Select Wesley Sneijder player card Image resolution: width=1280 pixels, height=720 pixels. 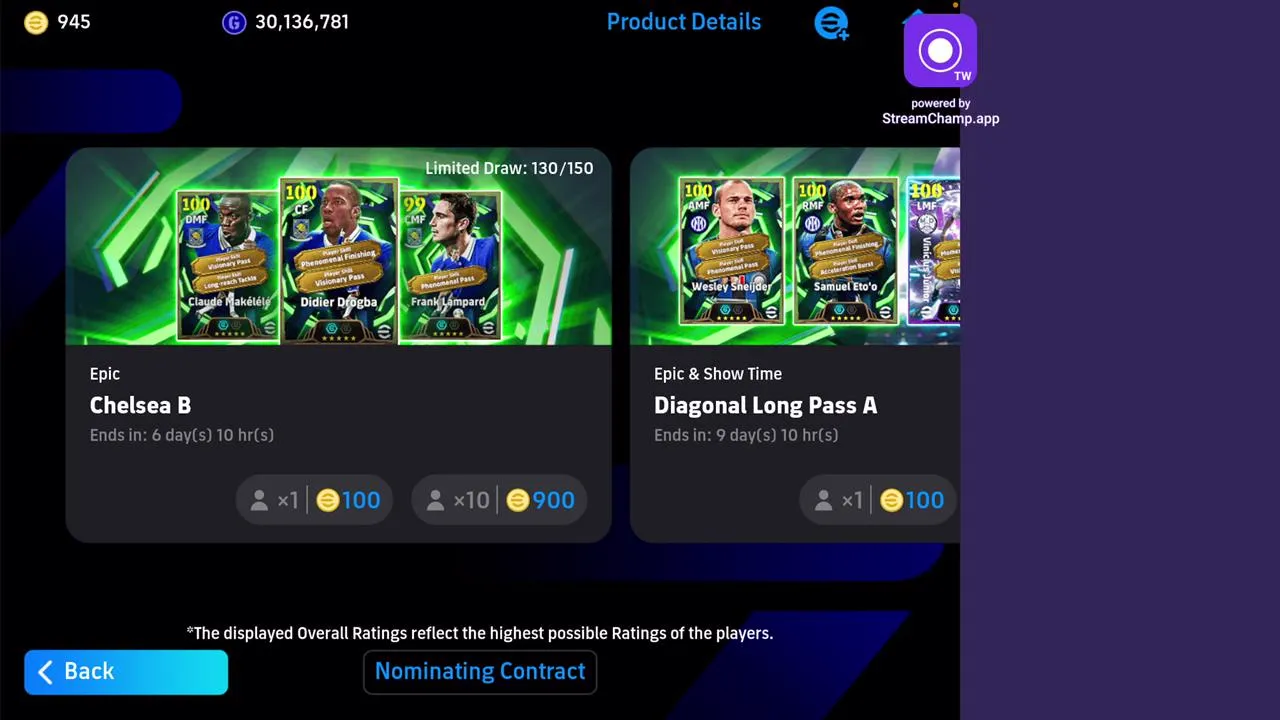tap(731, 251)
